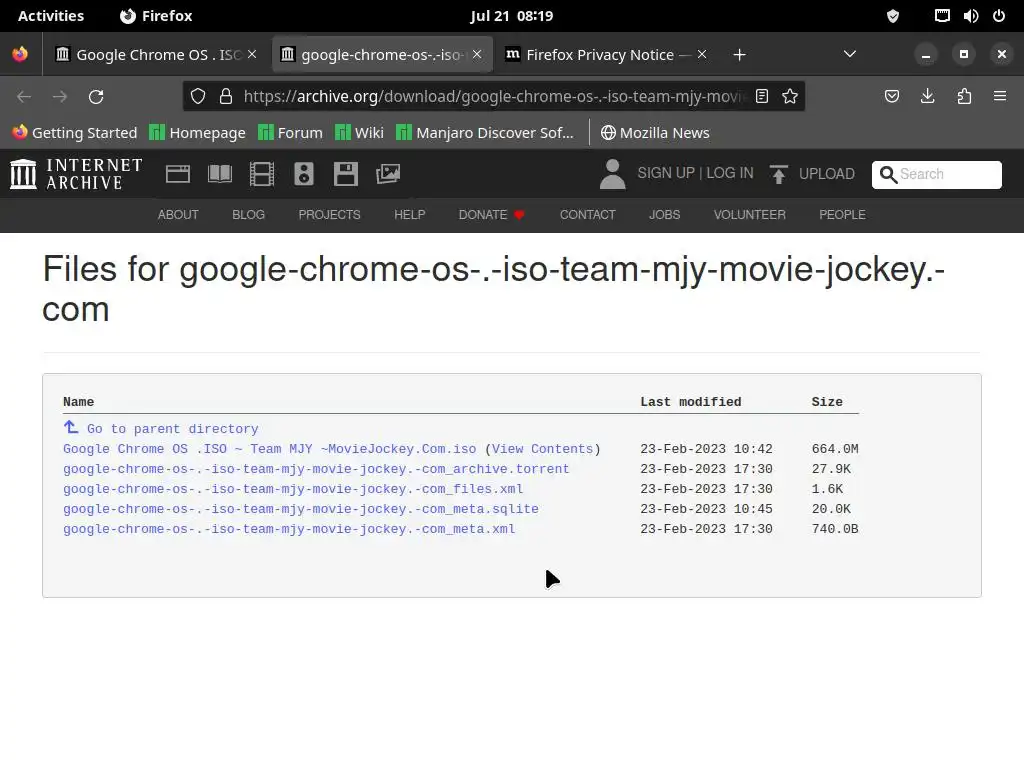Image resolution: width=1024 pixels, height=768 pixels.
Task: Close the Google Chrome OS . ISO tab
Action: pos(252,55)
